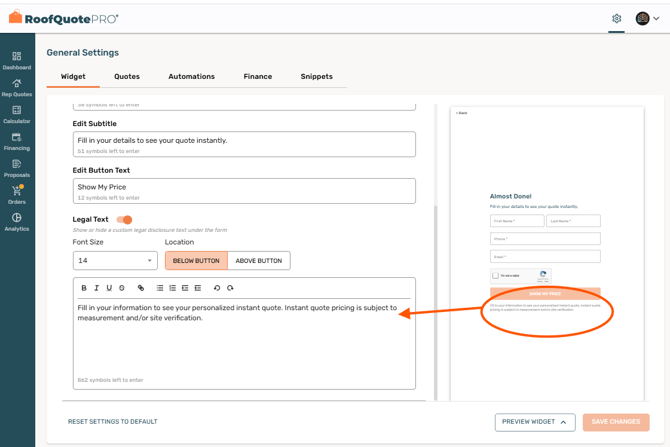Expand the user profile avatar menu
Image resolution: width=670 pixels, height=447 pixels.
point(648,18)
